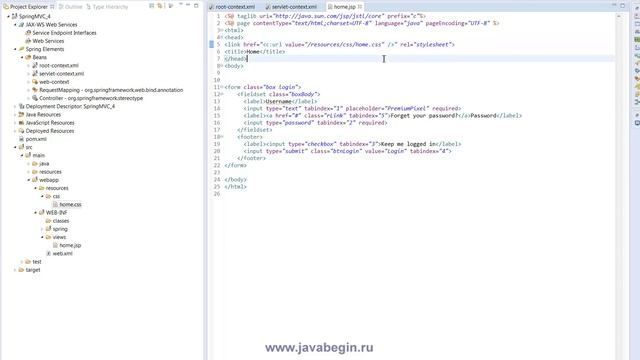Collapse the Beans node
Viewport: 640px width, 360px height.
pyautogui.click(x=22, y=57)
